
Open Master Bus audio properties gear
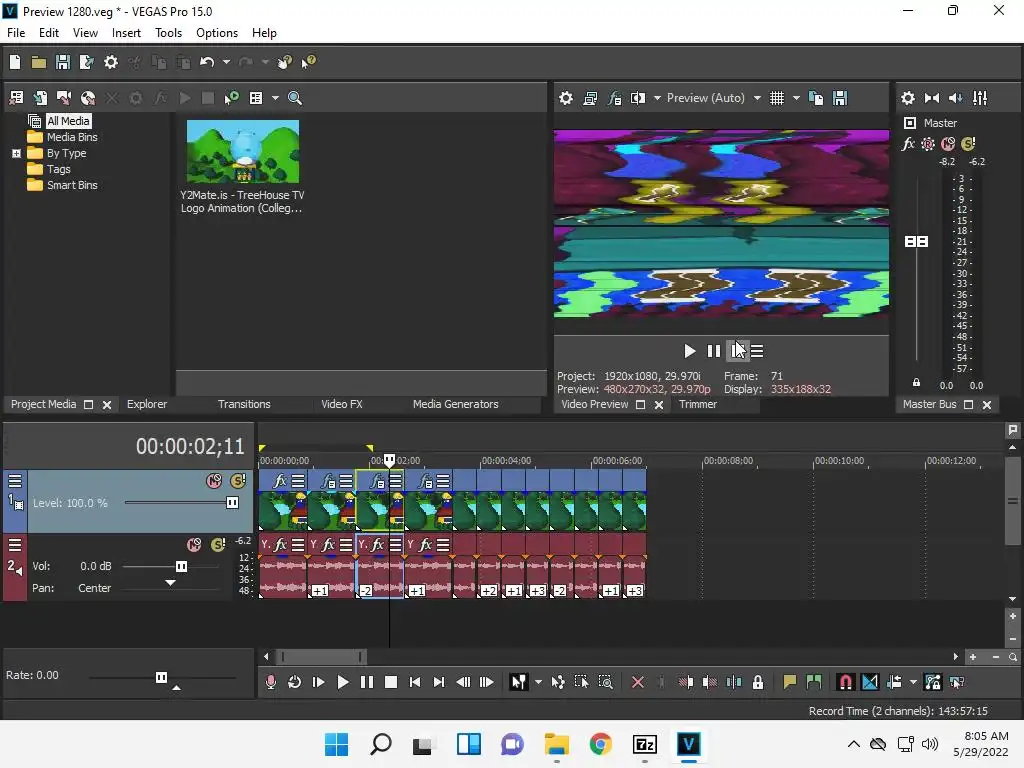click(908, 98)
